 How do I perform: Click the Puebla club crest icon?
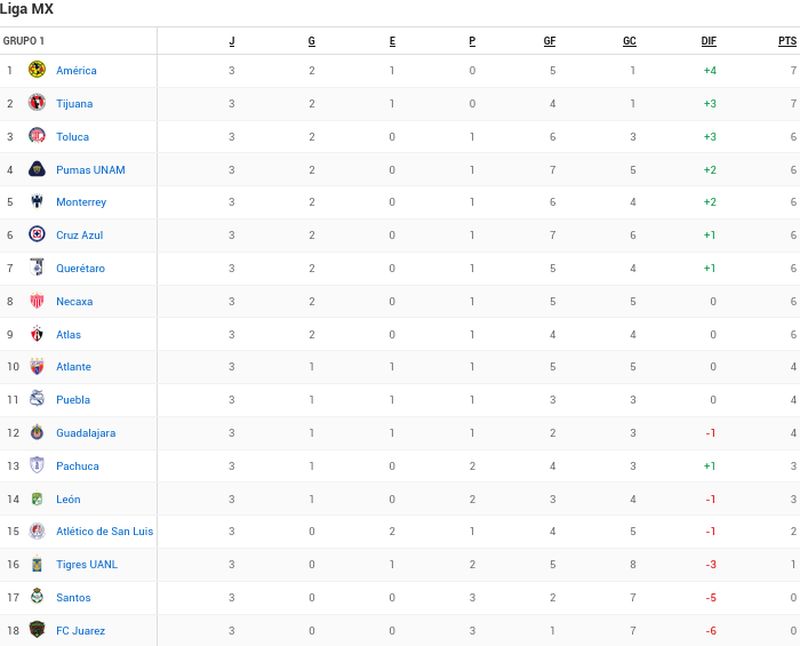[x=37, y=399]
